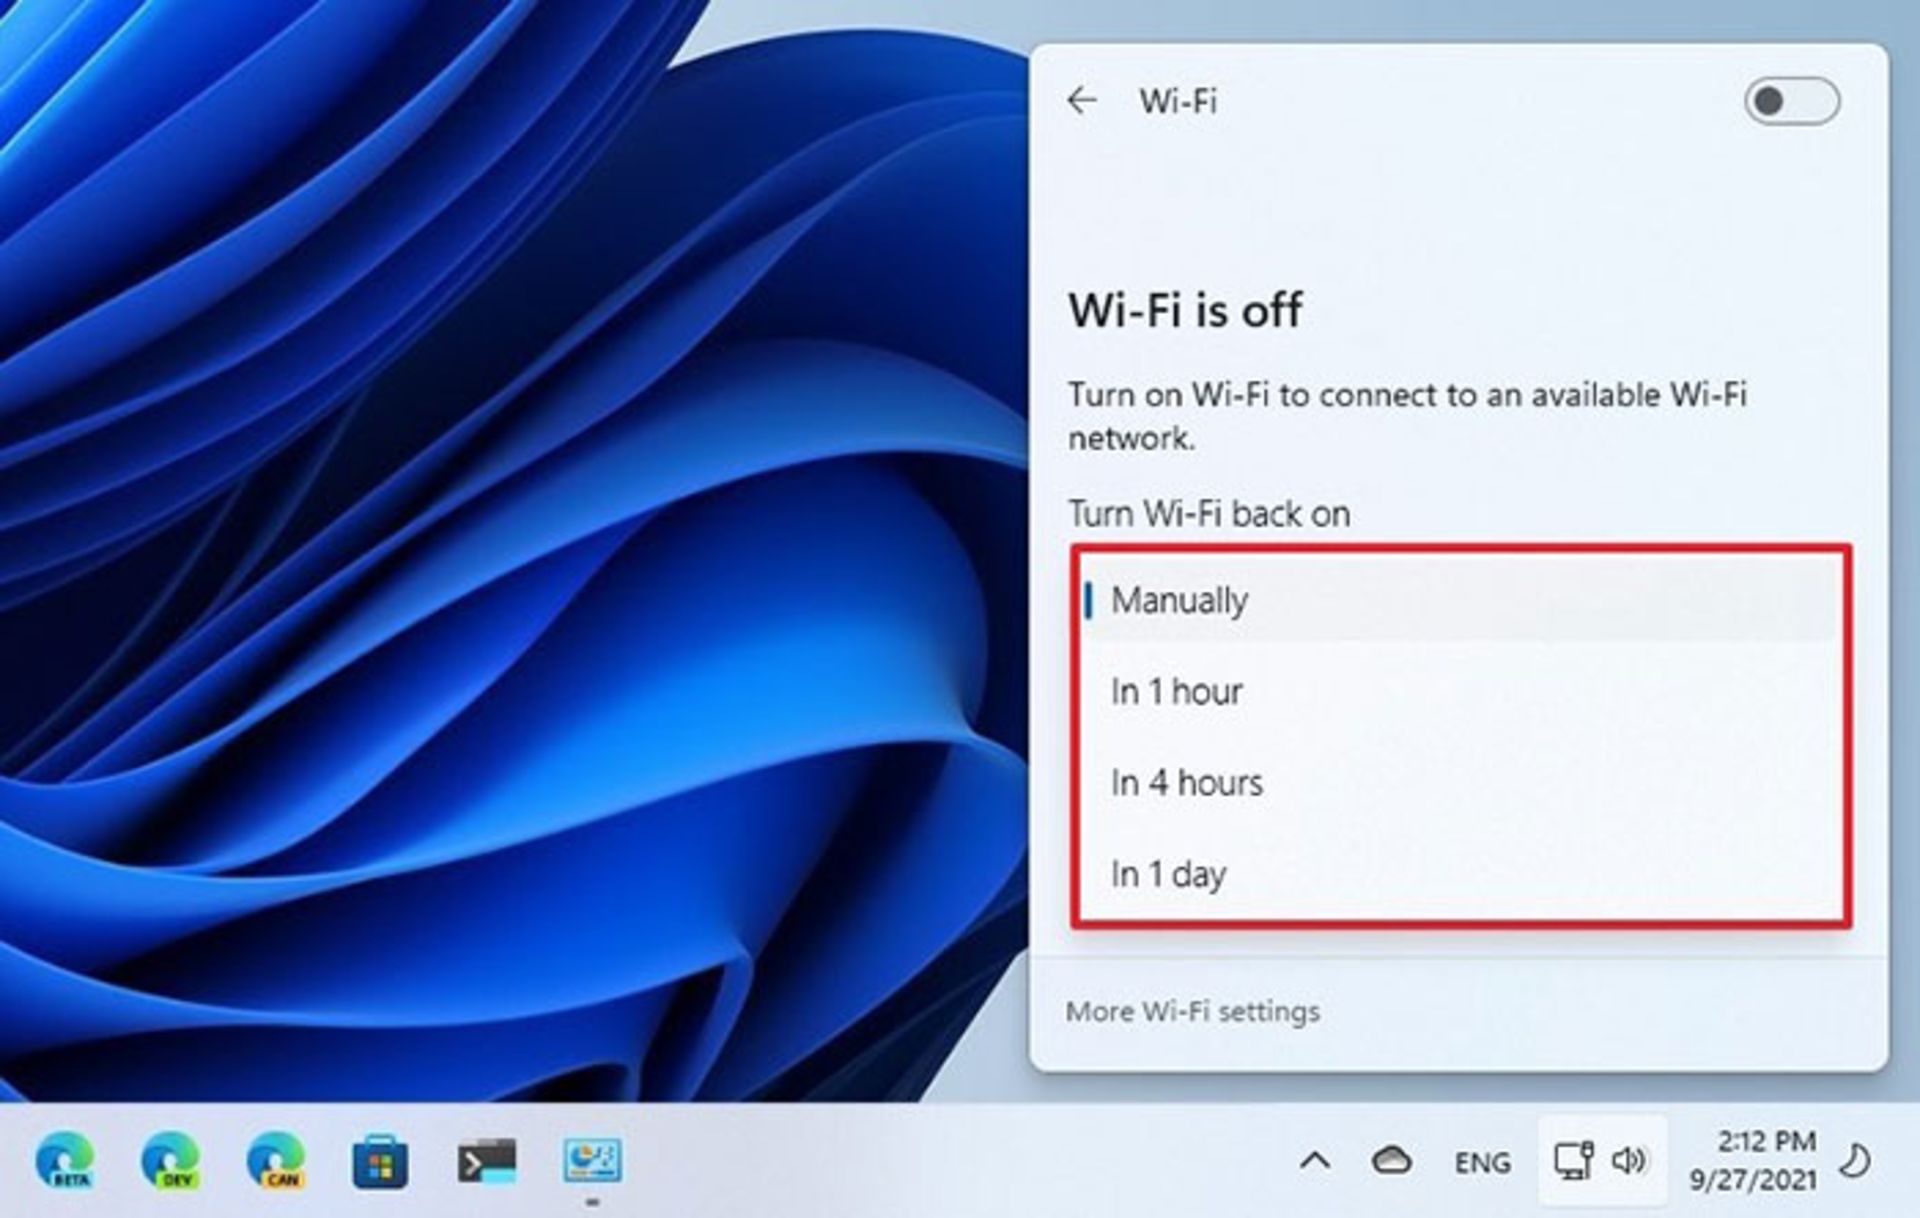This screenshot has width=1920, height=1218.
Task: Open More Wi-Fi settings link
Action: tap(1192, 1012)
